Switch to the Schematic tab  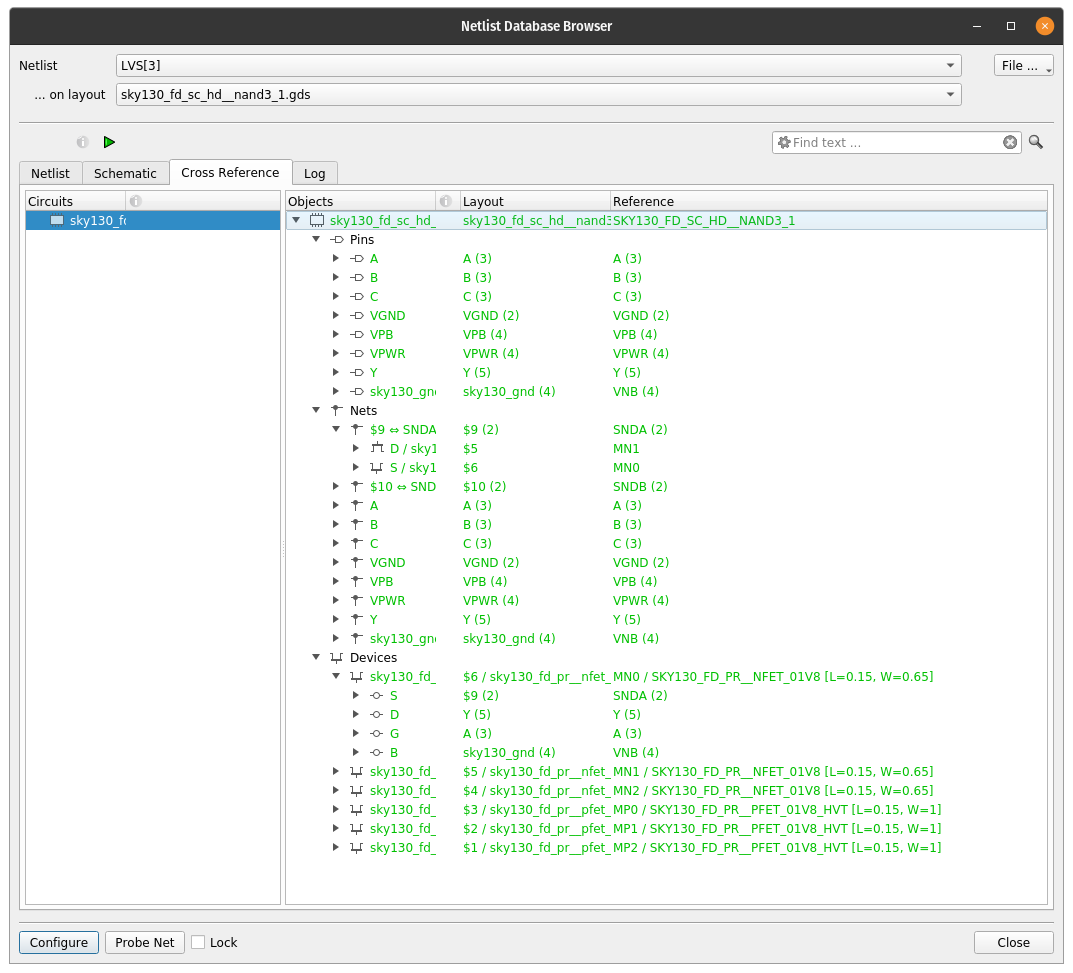tap(125, 173)
